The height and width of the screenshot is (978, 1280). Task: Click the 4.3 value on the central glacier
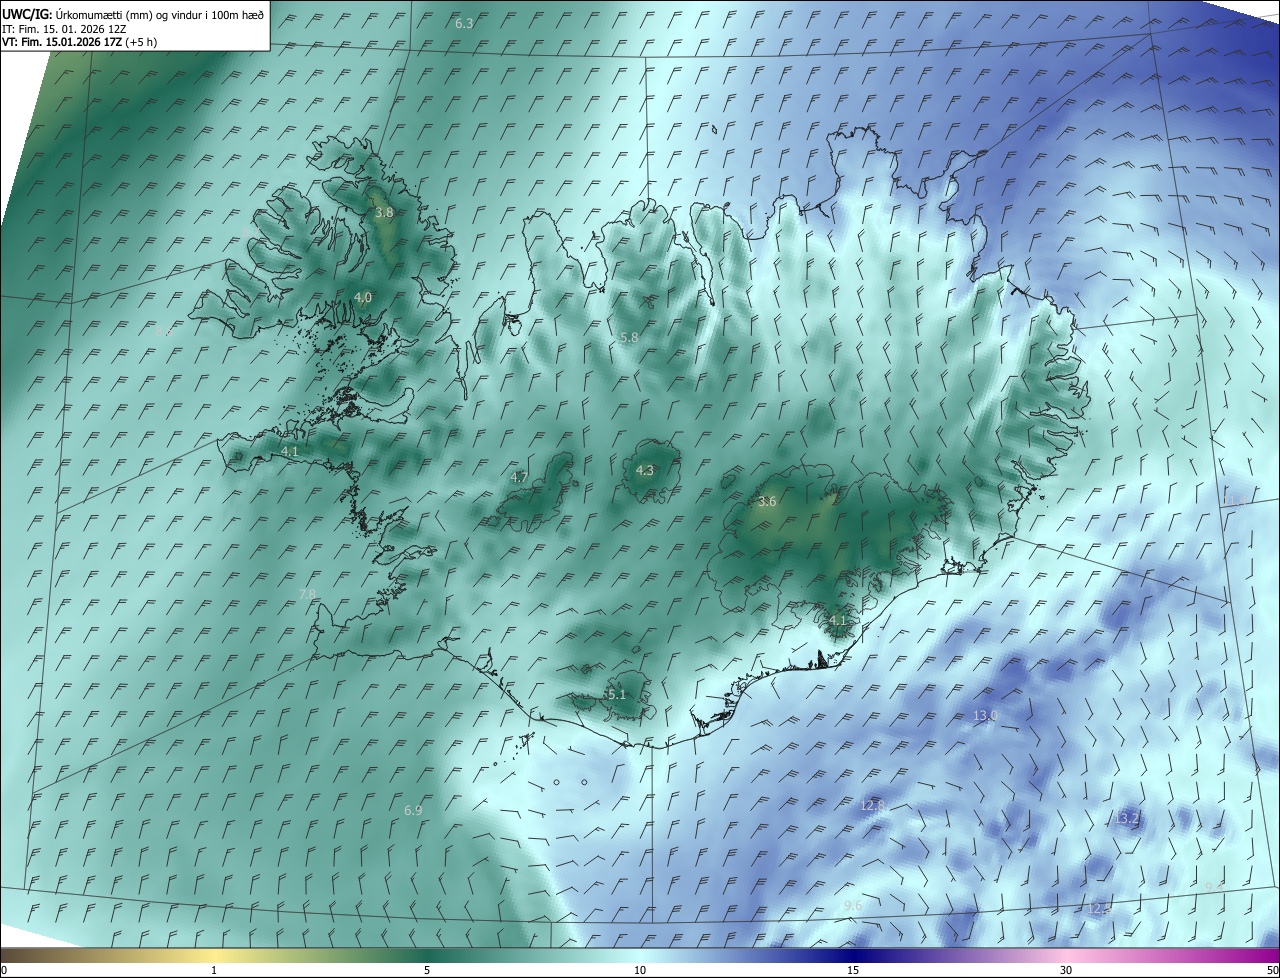(645, 470)
